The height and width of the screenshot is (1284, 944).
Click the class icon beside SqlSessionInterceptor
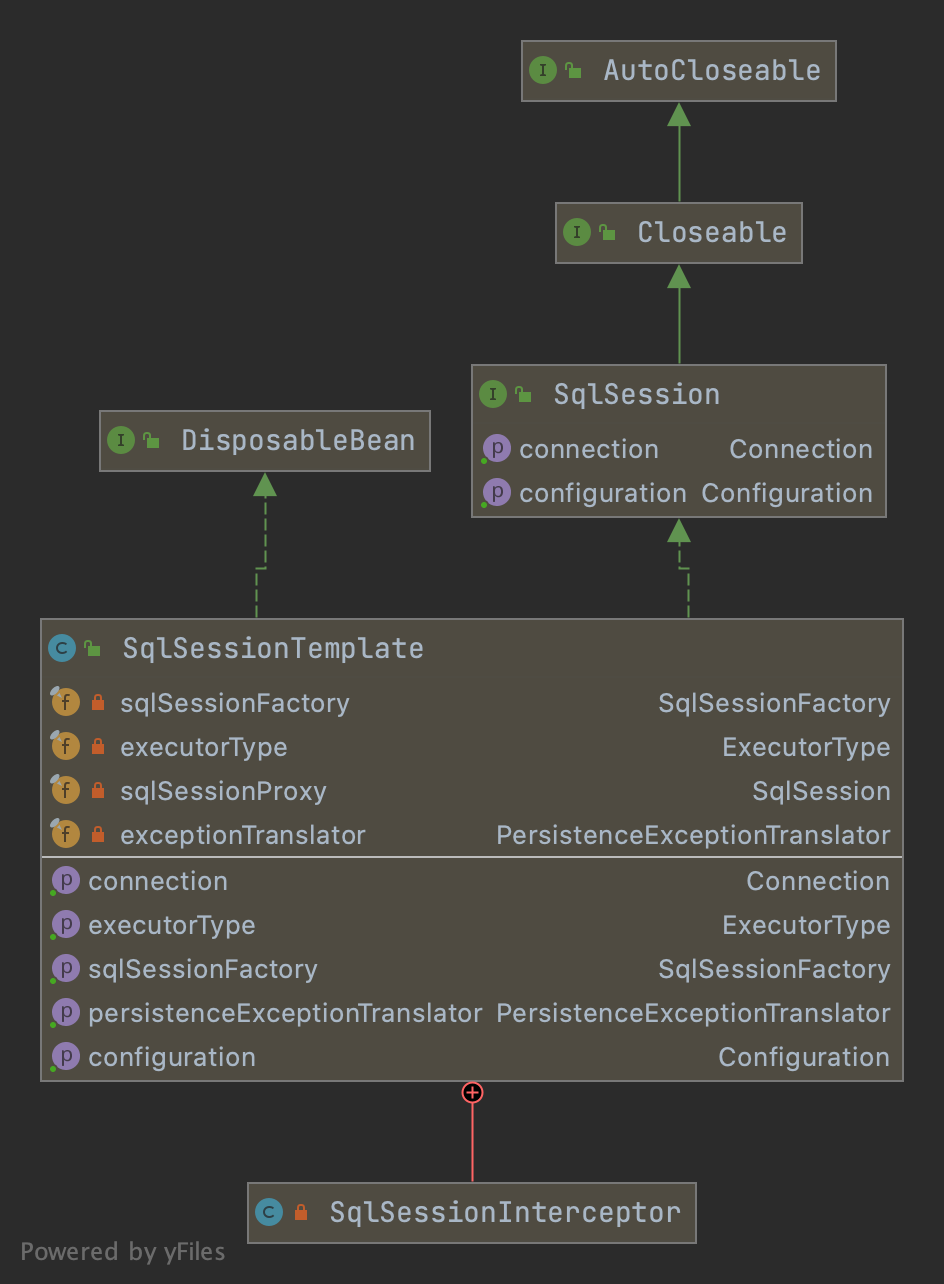[x=270, y=1212]
